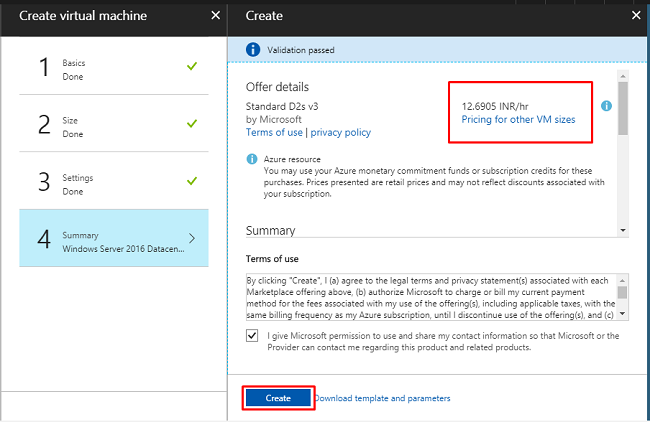This screenshot has width=650, height=422.
Task: Open the privacy policy link
Action: point(342,132)
